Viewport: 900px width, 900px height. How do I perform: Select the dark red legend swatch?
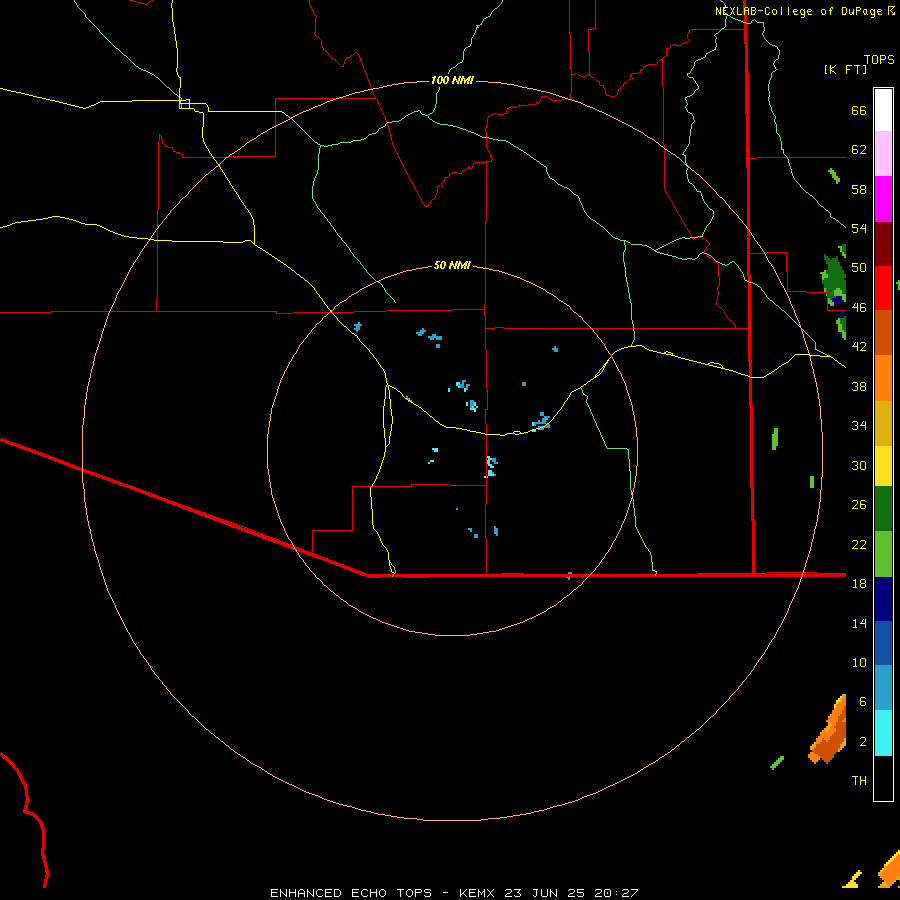(883, 244)
